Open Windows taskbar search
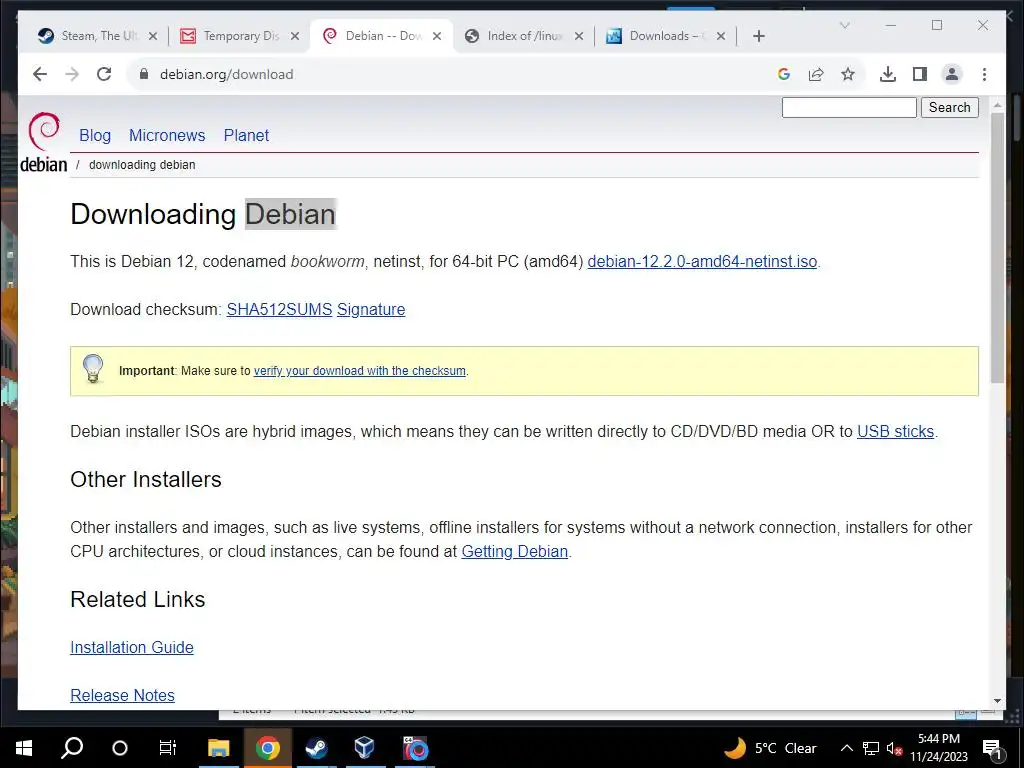This screenshot has height=768, width=1024. pos(72,748)
